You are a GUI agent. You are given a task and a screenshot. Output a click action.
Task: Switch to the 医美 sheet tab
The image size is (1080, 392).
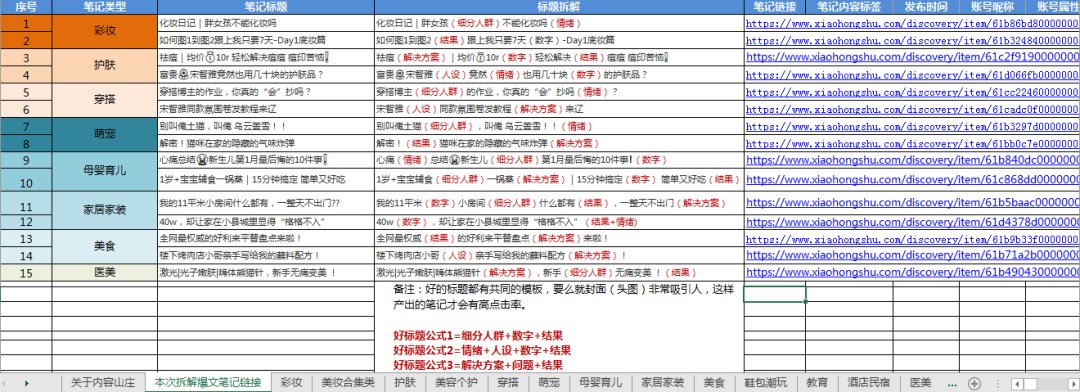920,383
